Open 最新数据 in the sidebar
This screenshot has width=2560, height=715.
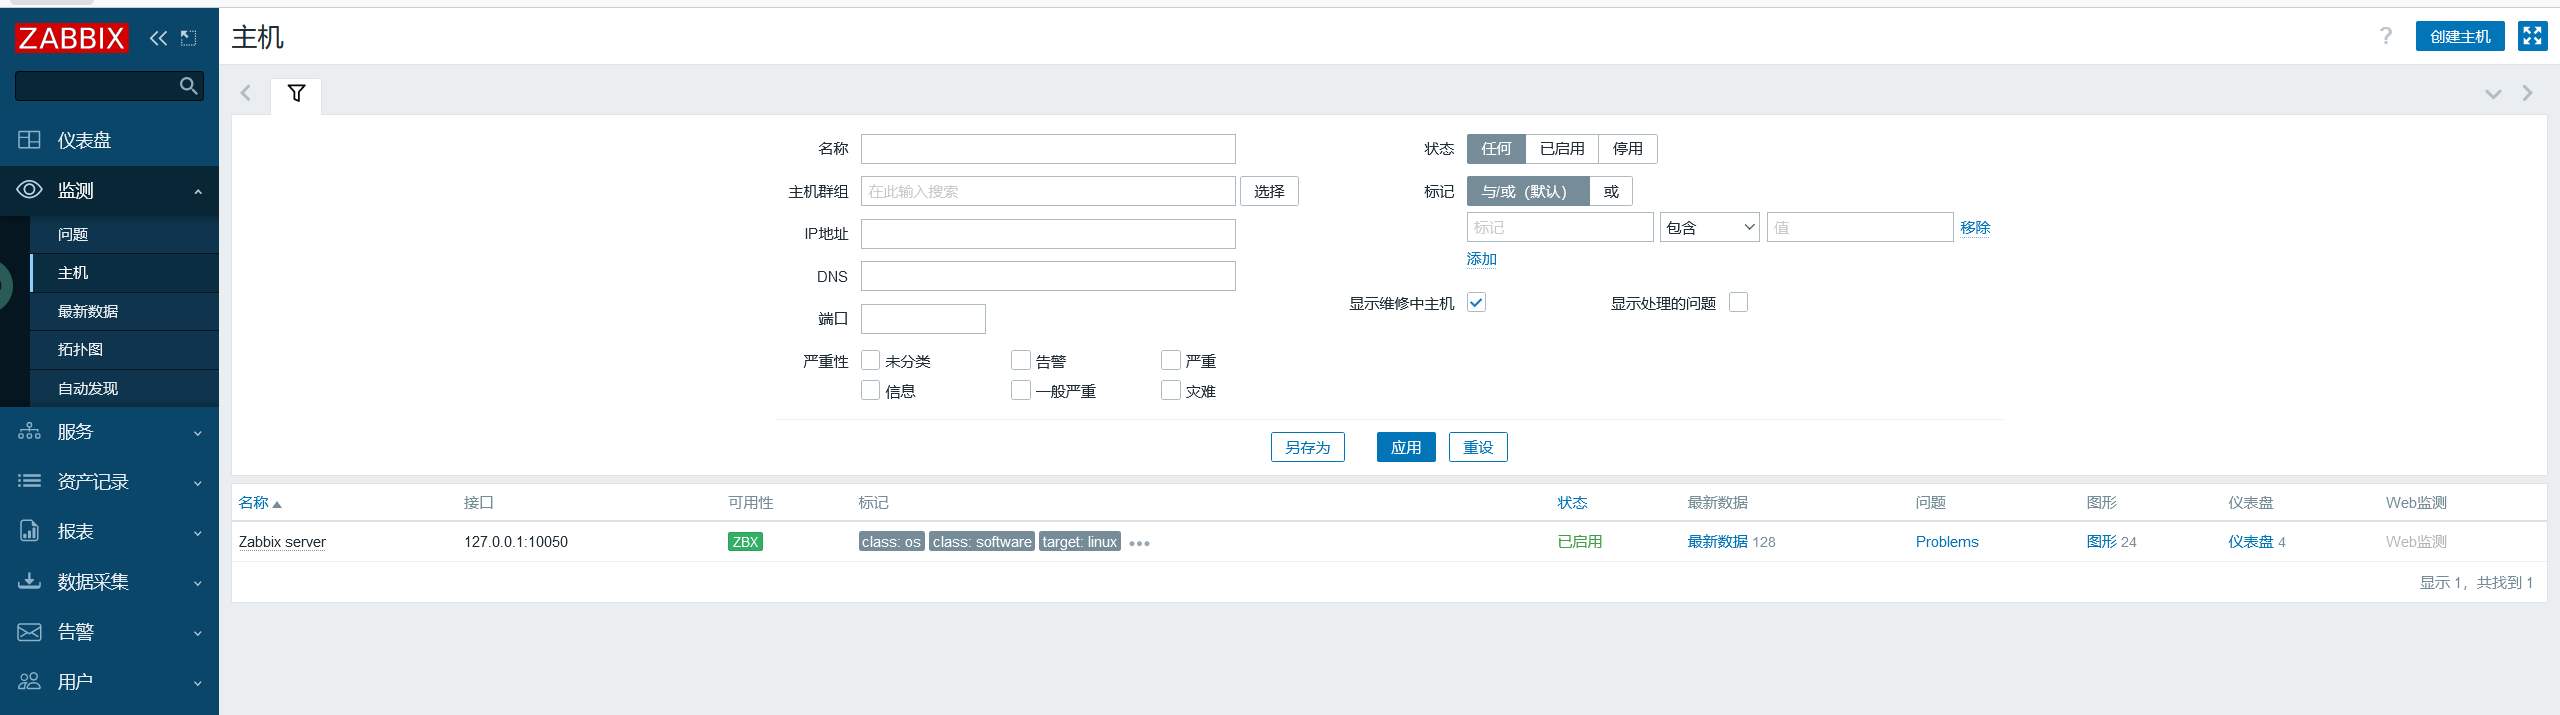(x=88, y=312)
